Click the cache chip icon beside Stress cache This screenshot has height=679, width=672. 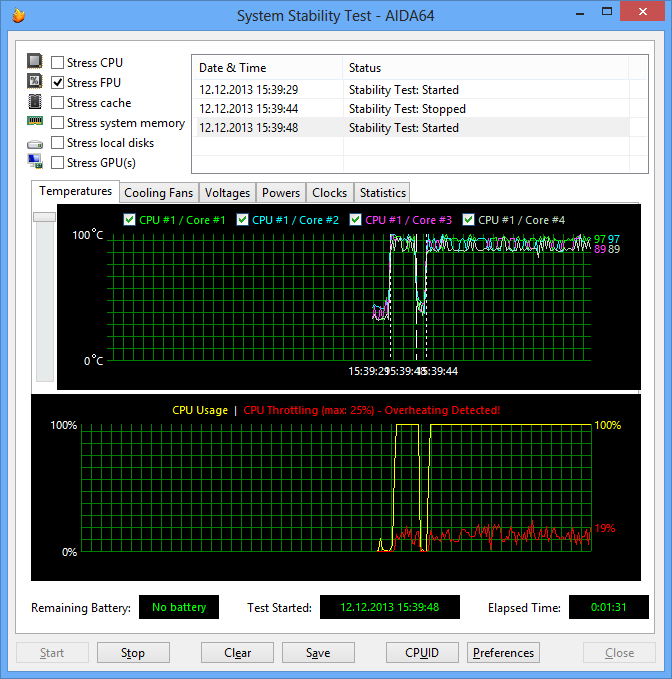coord(35,101)
